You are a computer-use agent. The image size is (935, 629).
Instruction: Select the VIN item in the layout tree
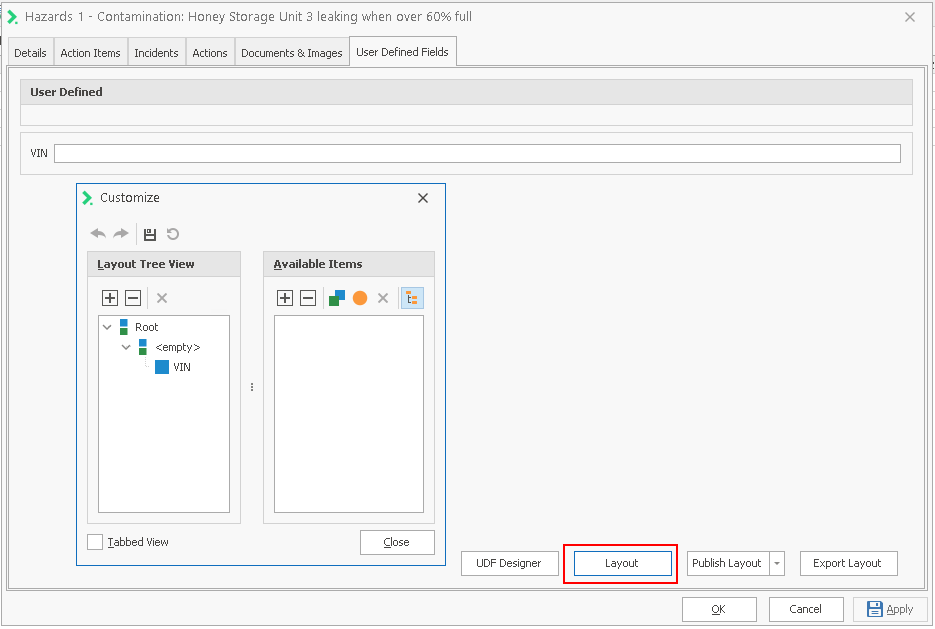[x=181, y=367]
